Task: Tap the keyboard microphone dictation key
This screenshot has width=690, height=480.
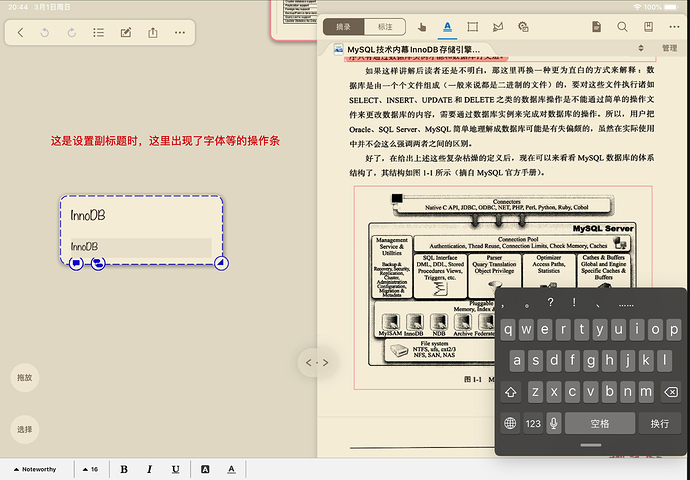Action: pos(554,423)
